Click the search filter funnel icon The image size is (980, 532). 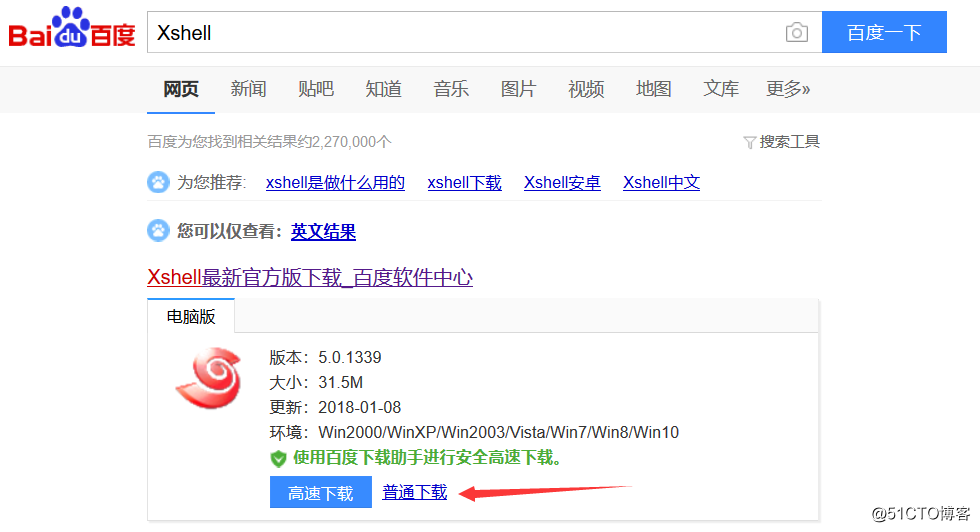point(749,143)
